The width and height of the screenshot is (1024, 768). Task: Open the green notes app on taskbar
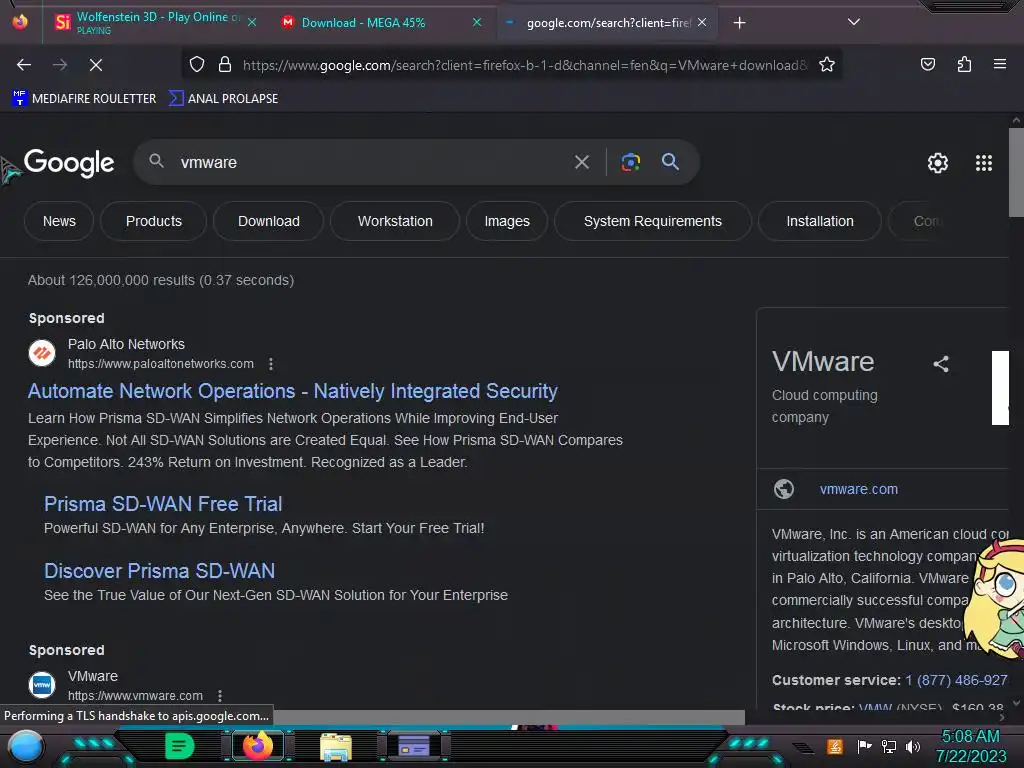pyautogui.click(x=178, y=746)
